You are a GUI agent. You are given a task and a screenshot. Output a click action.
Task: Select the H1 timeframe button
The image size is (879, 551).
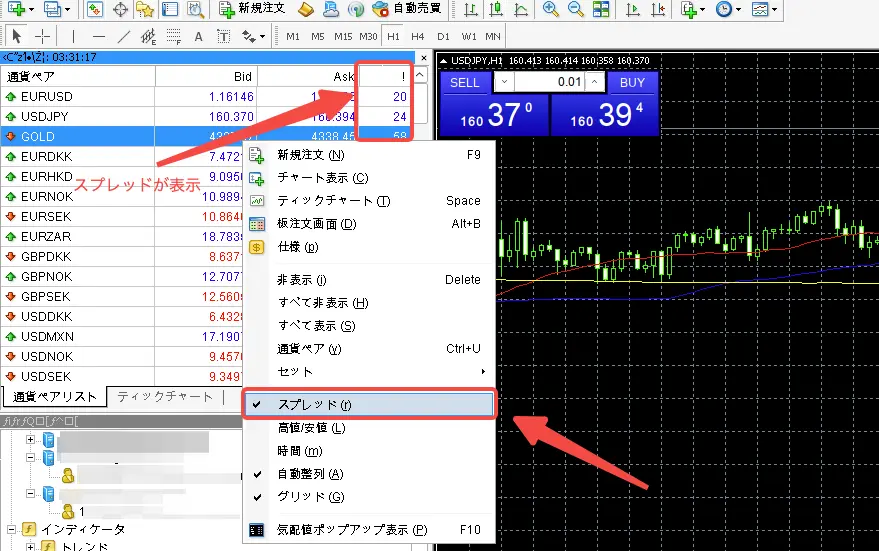click(x=394, y=36)
